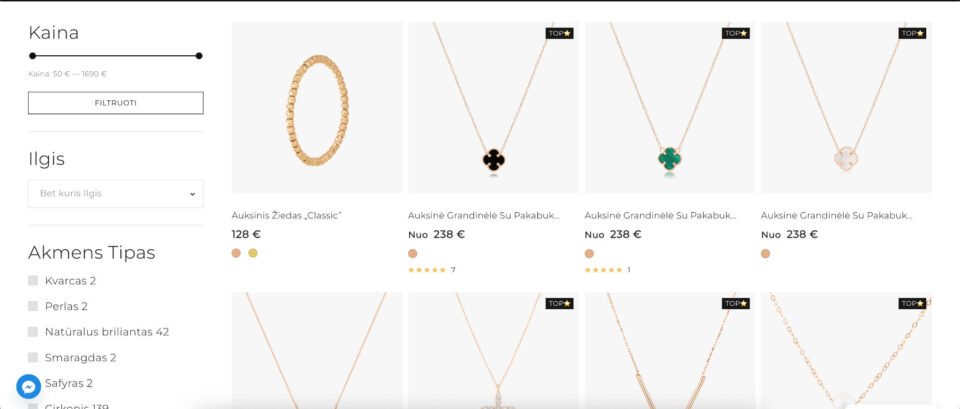Toggle the Smaragdas filter checkbox
This screenshot has width=960, height=409.
[x=33, y=358]
